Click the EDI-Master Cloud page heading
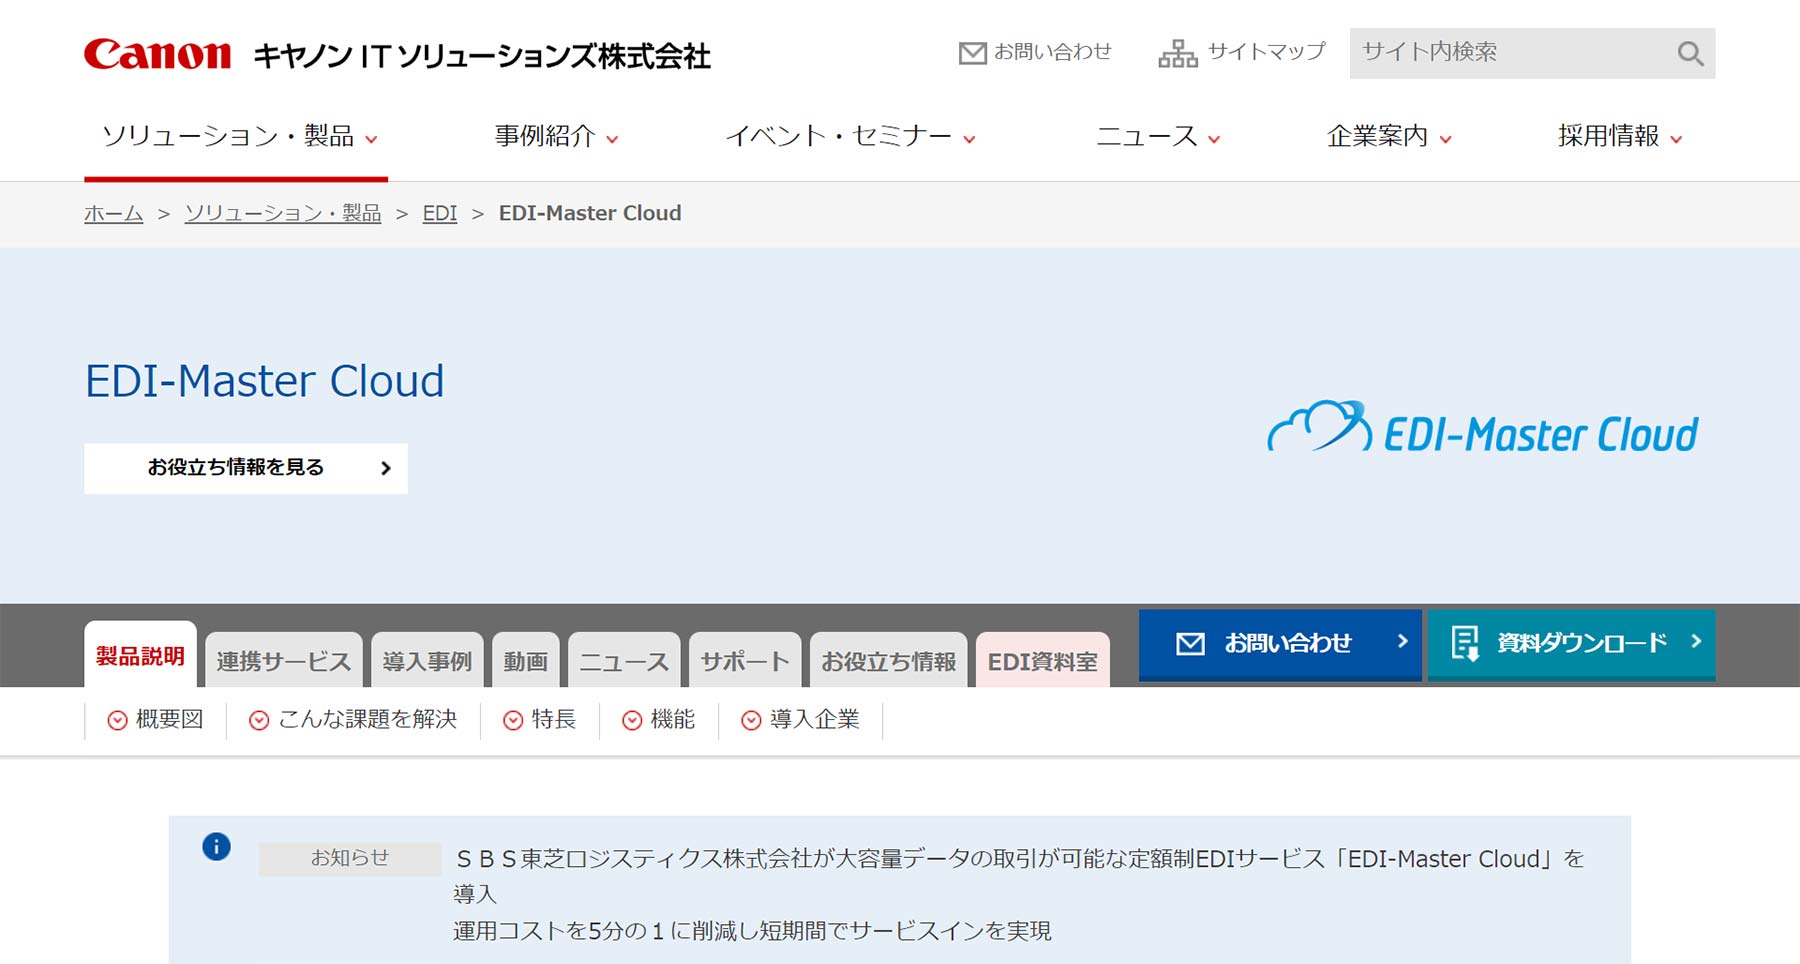This screenshot has width=1800, height=964. [265, 381]
